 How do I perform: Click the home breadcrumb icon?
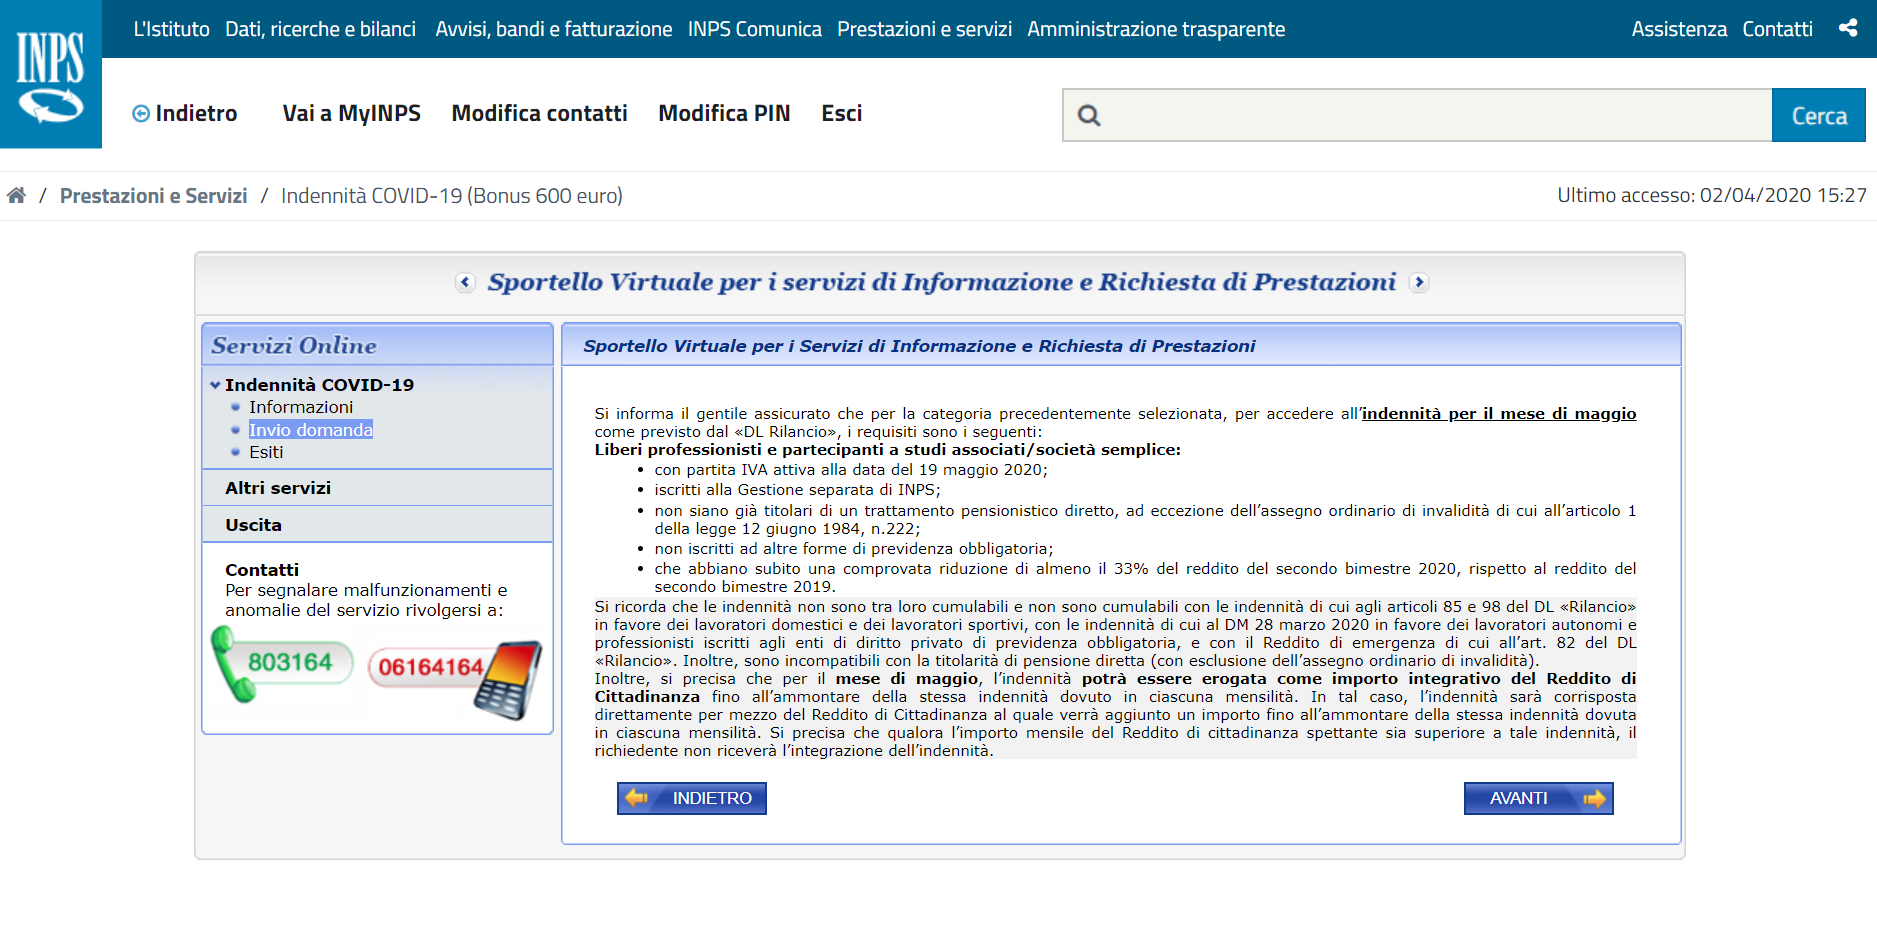pos(16,195)
